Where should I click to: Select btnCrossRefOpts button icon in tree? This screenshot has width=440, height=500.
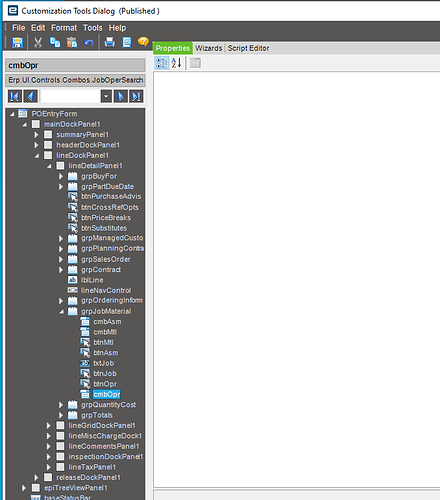click(73, 207)
